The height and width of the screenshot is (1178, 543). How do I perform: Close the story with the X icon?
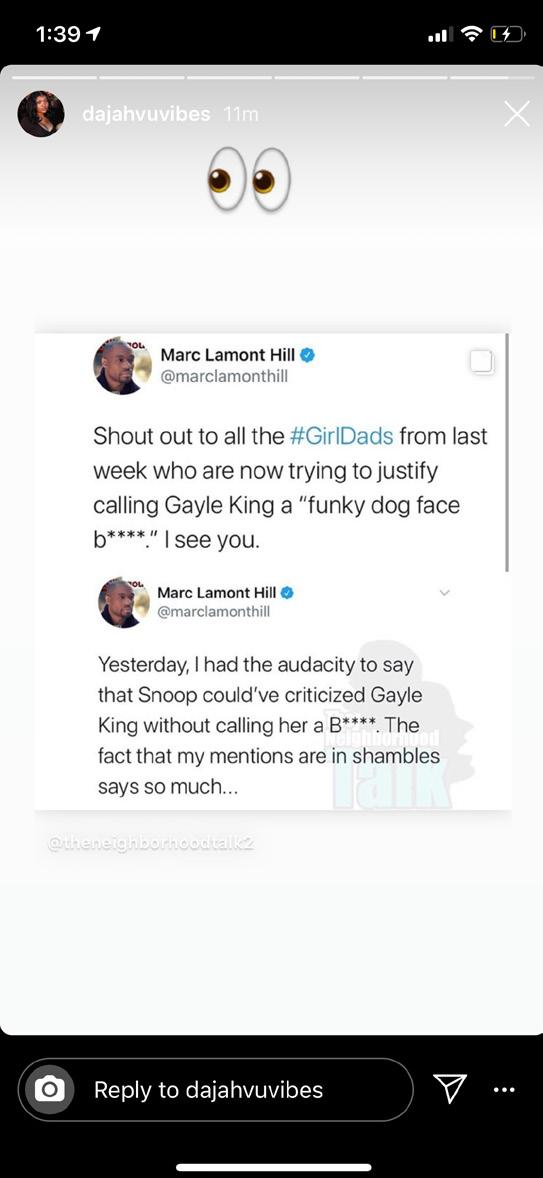tap(516, 115)
